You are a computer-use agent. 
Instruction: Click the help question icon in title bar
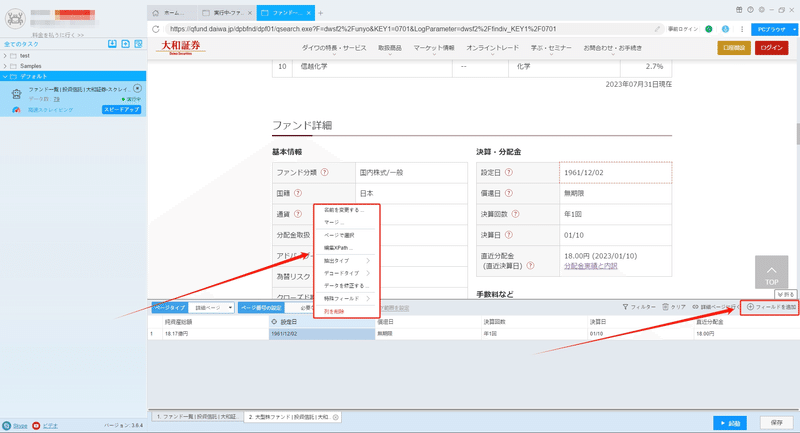coord(750,10)
